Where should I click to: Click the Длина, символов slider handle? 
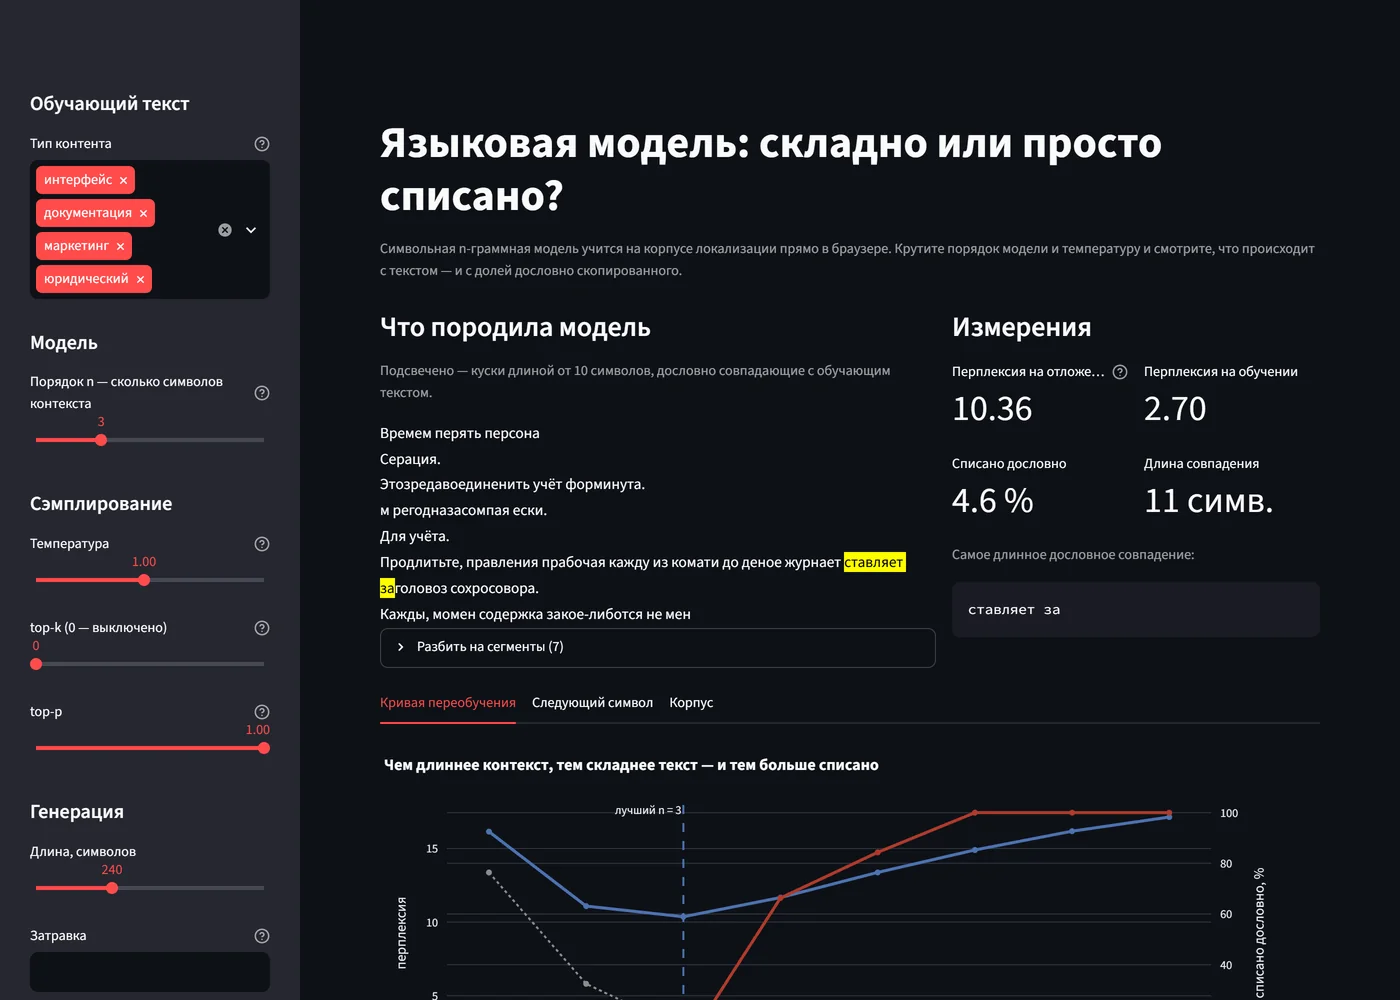[112, 888]
